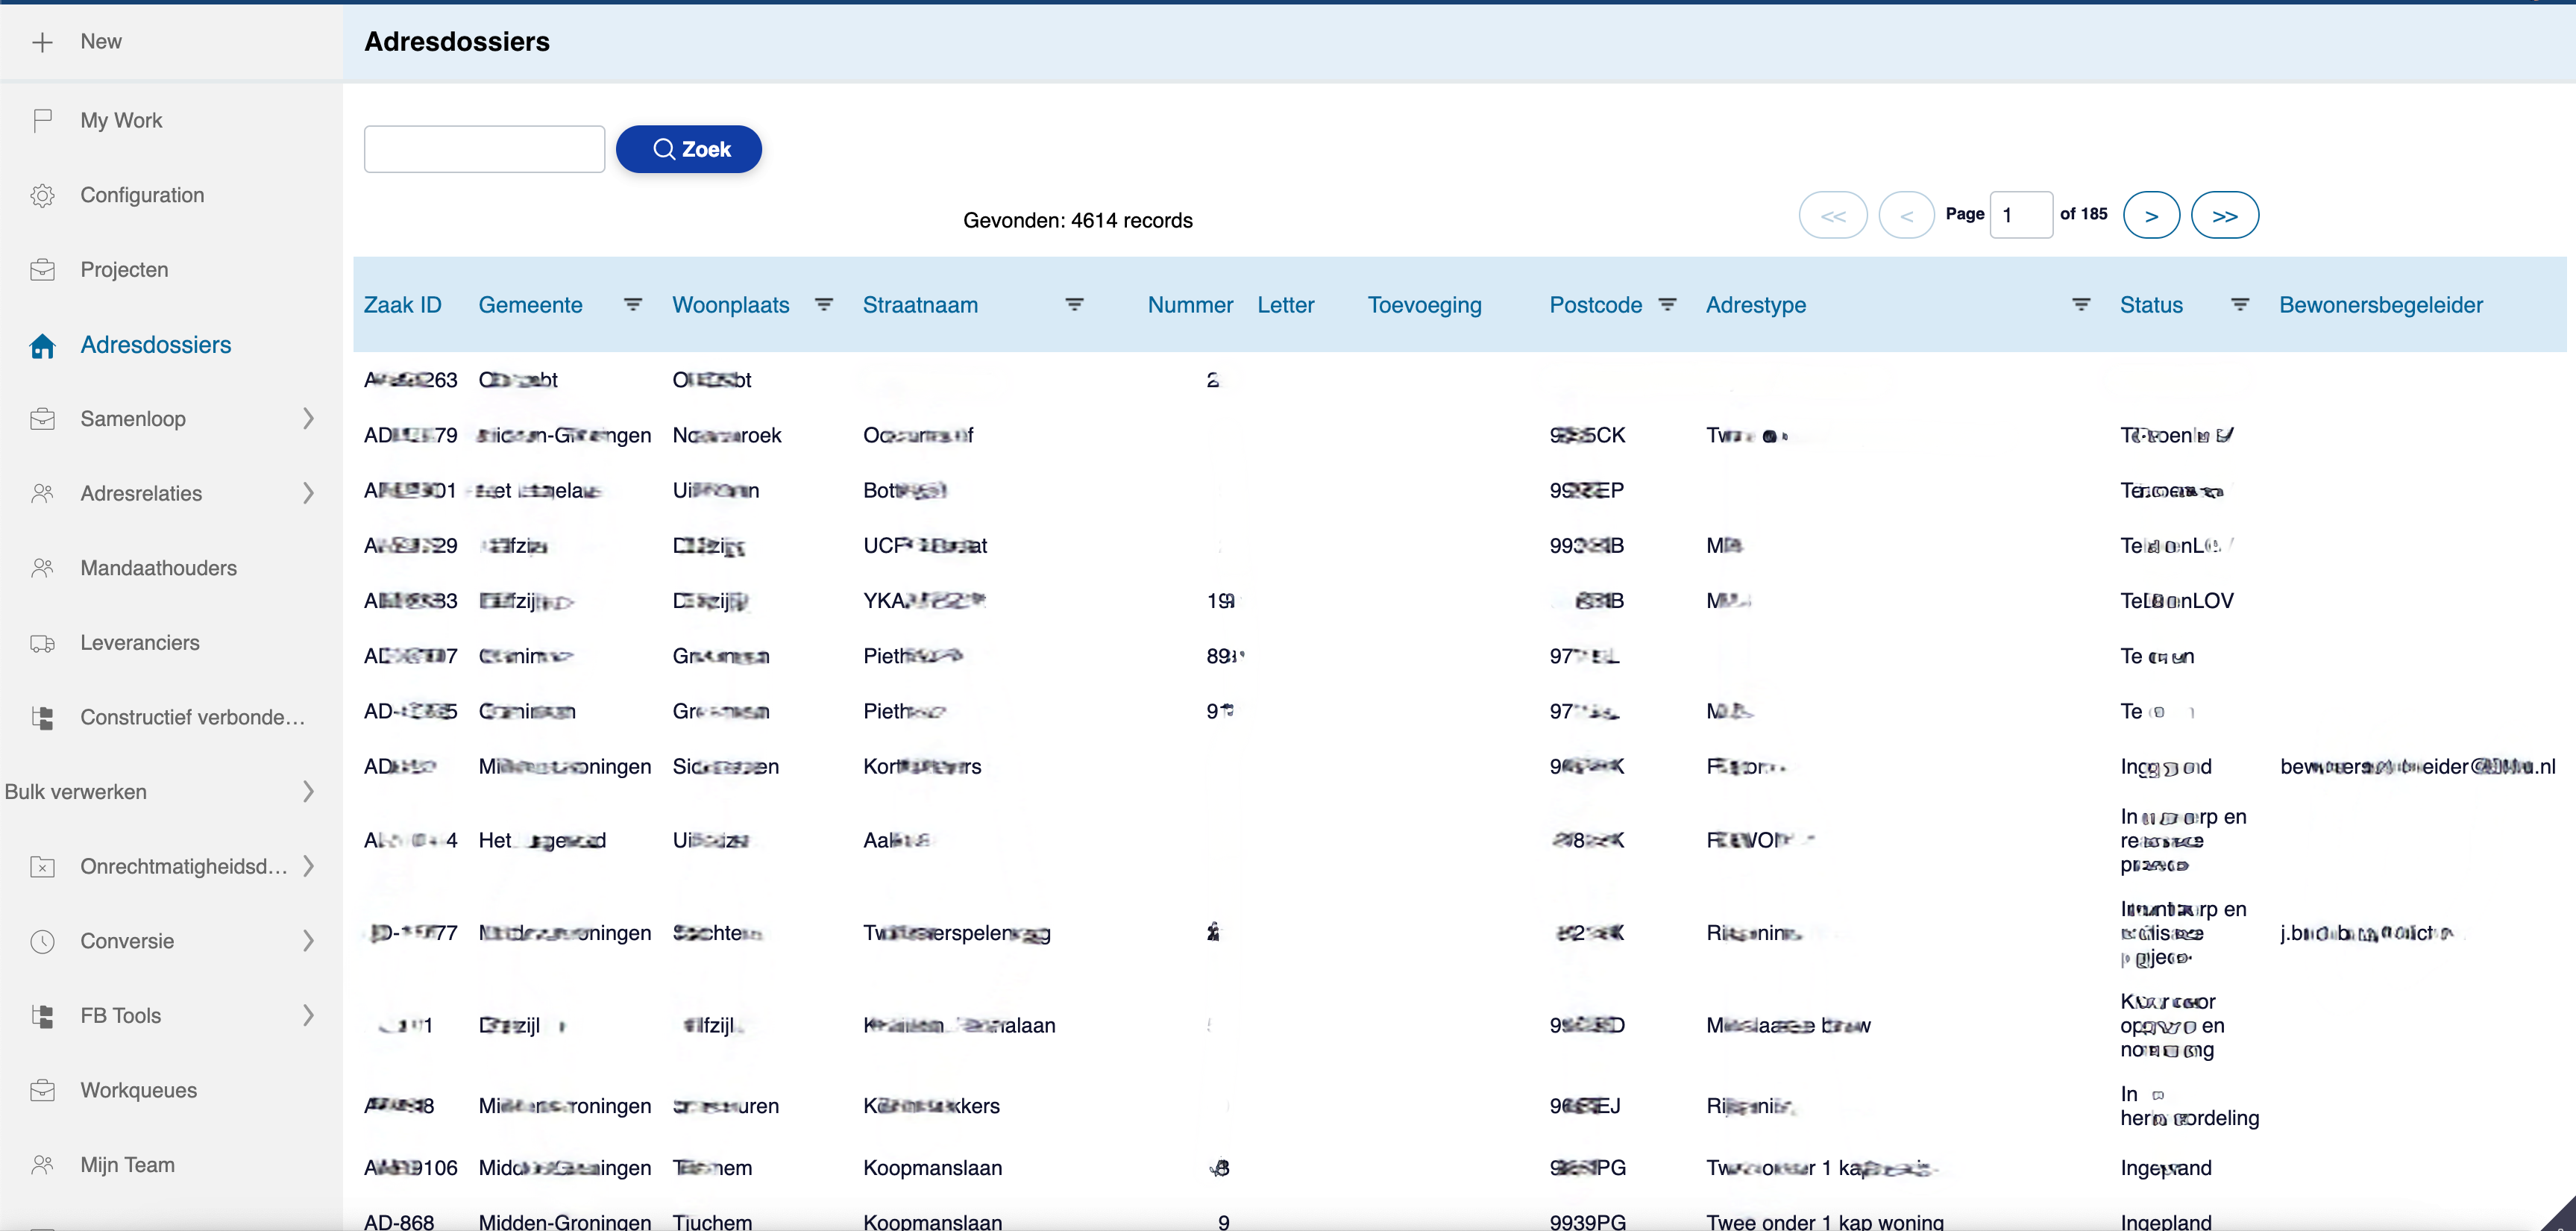Jump to the last page
2576x1231 pixels.
[x=2225, y=215]
